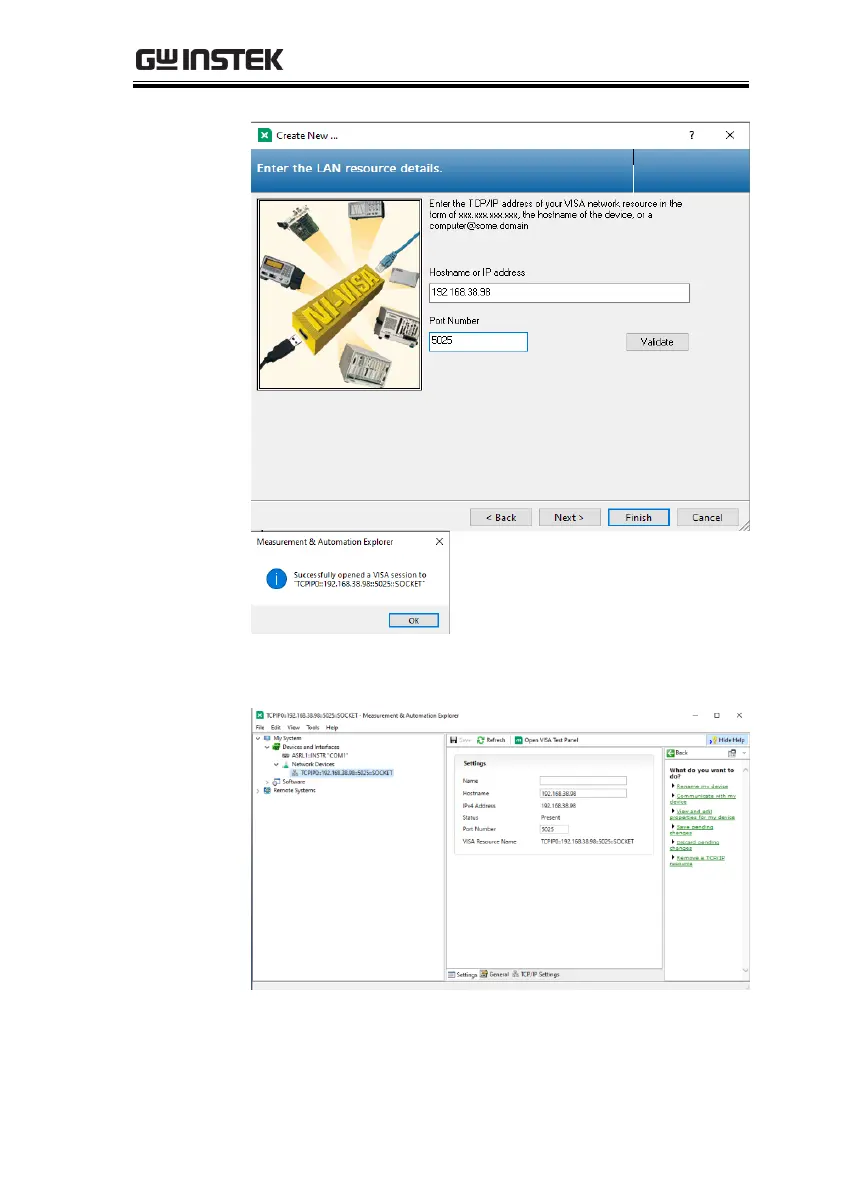Switch to the TCP/IP Settings tab
Viewport: 842px width, 1191px height.
[537, 974]
